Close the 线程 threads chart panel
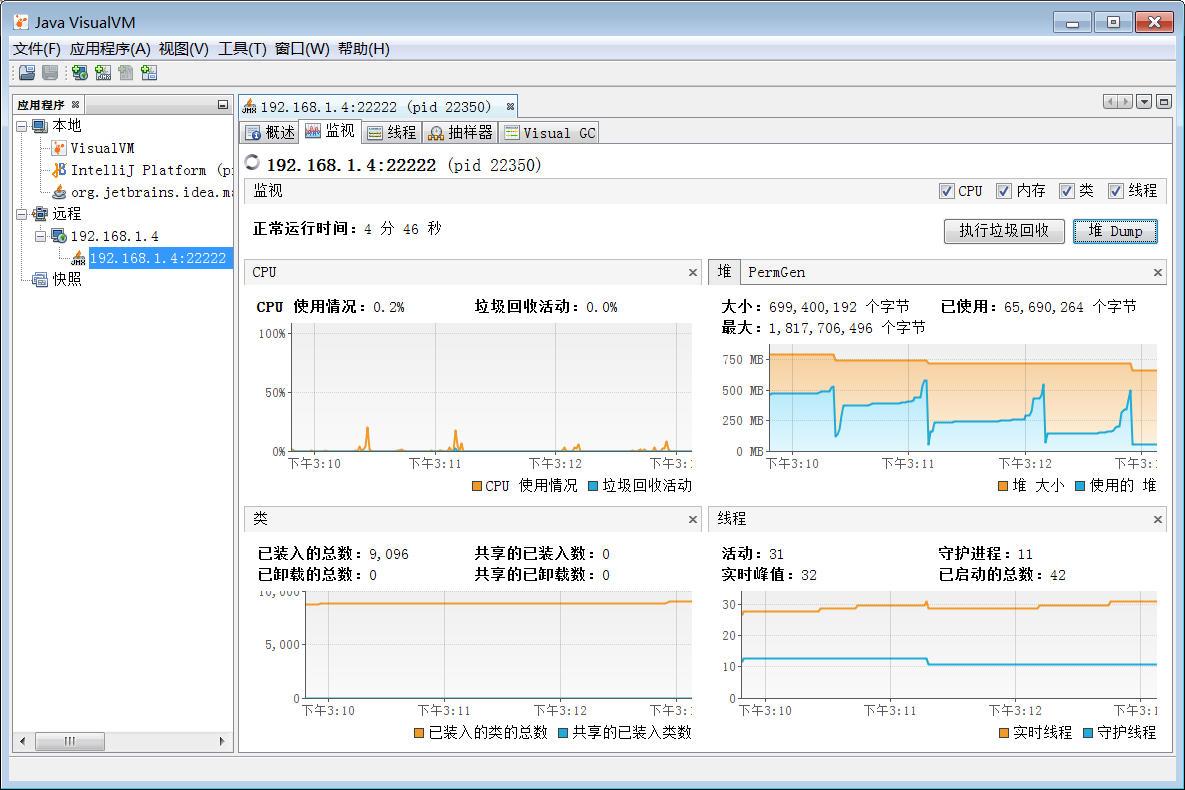1185x790 pixels. [1157, 519]
